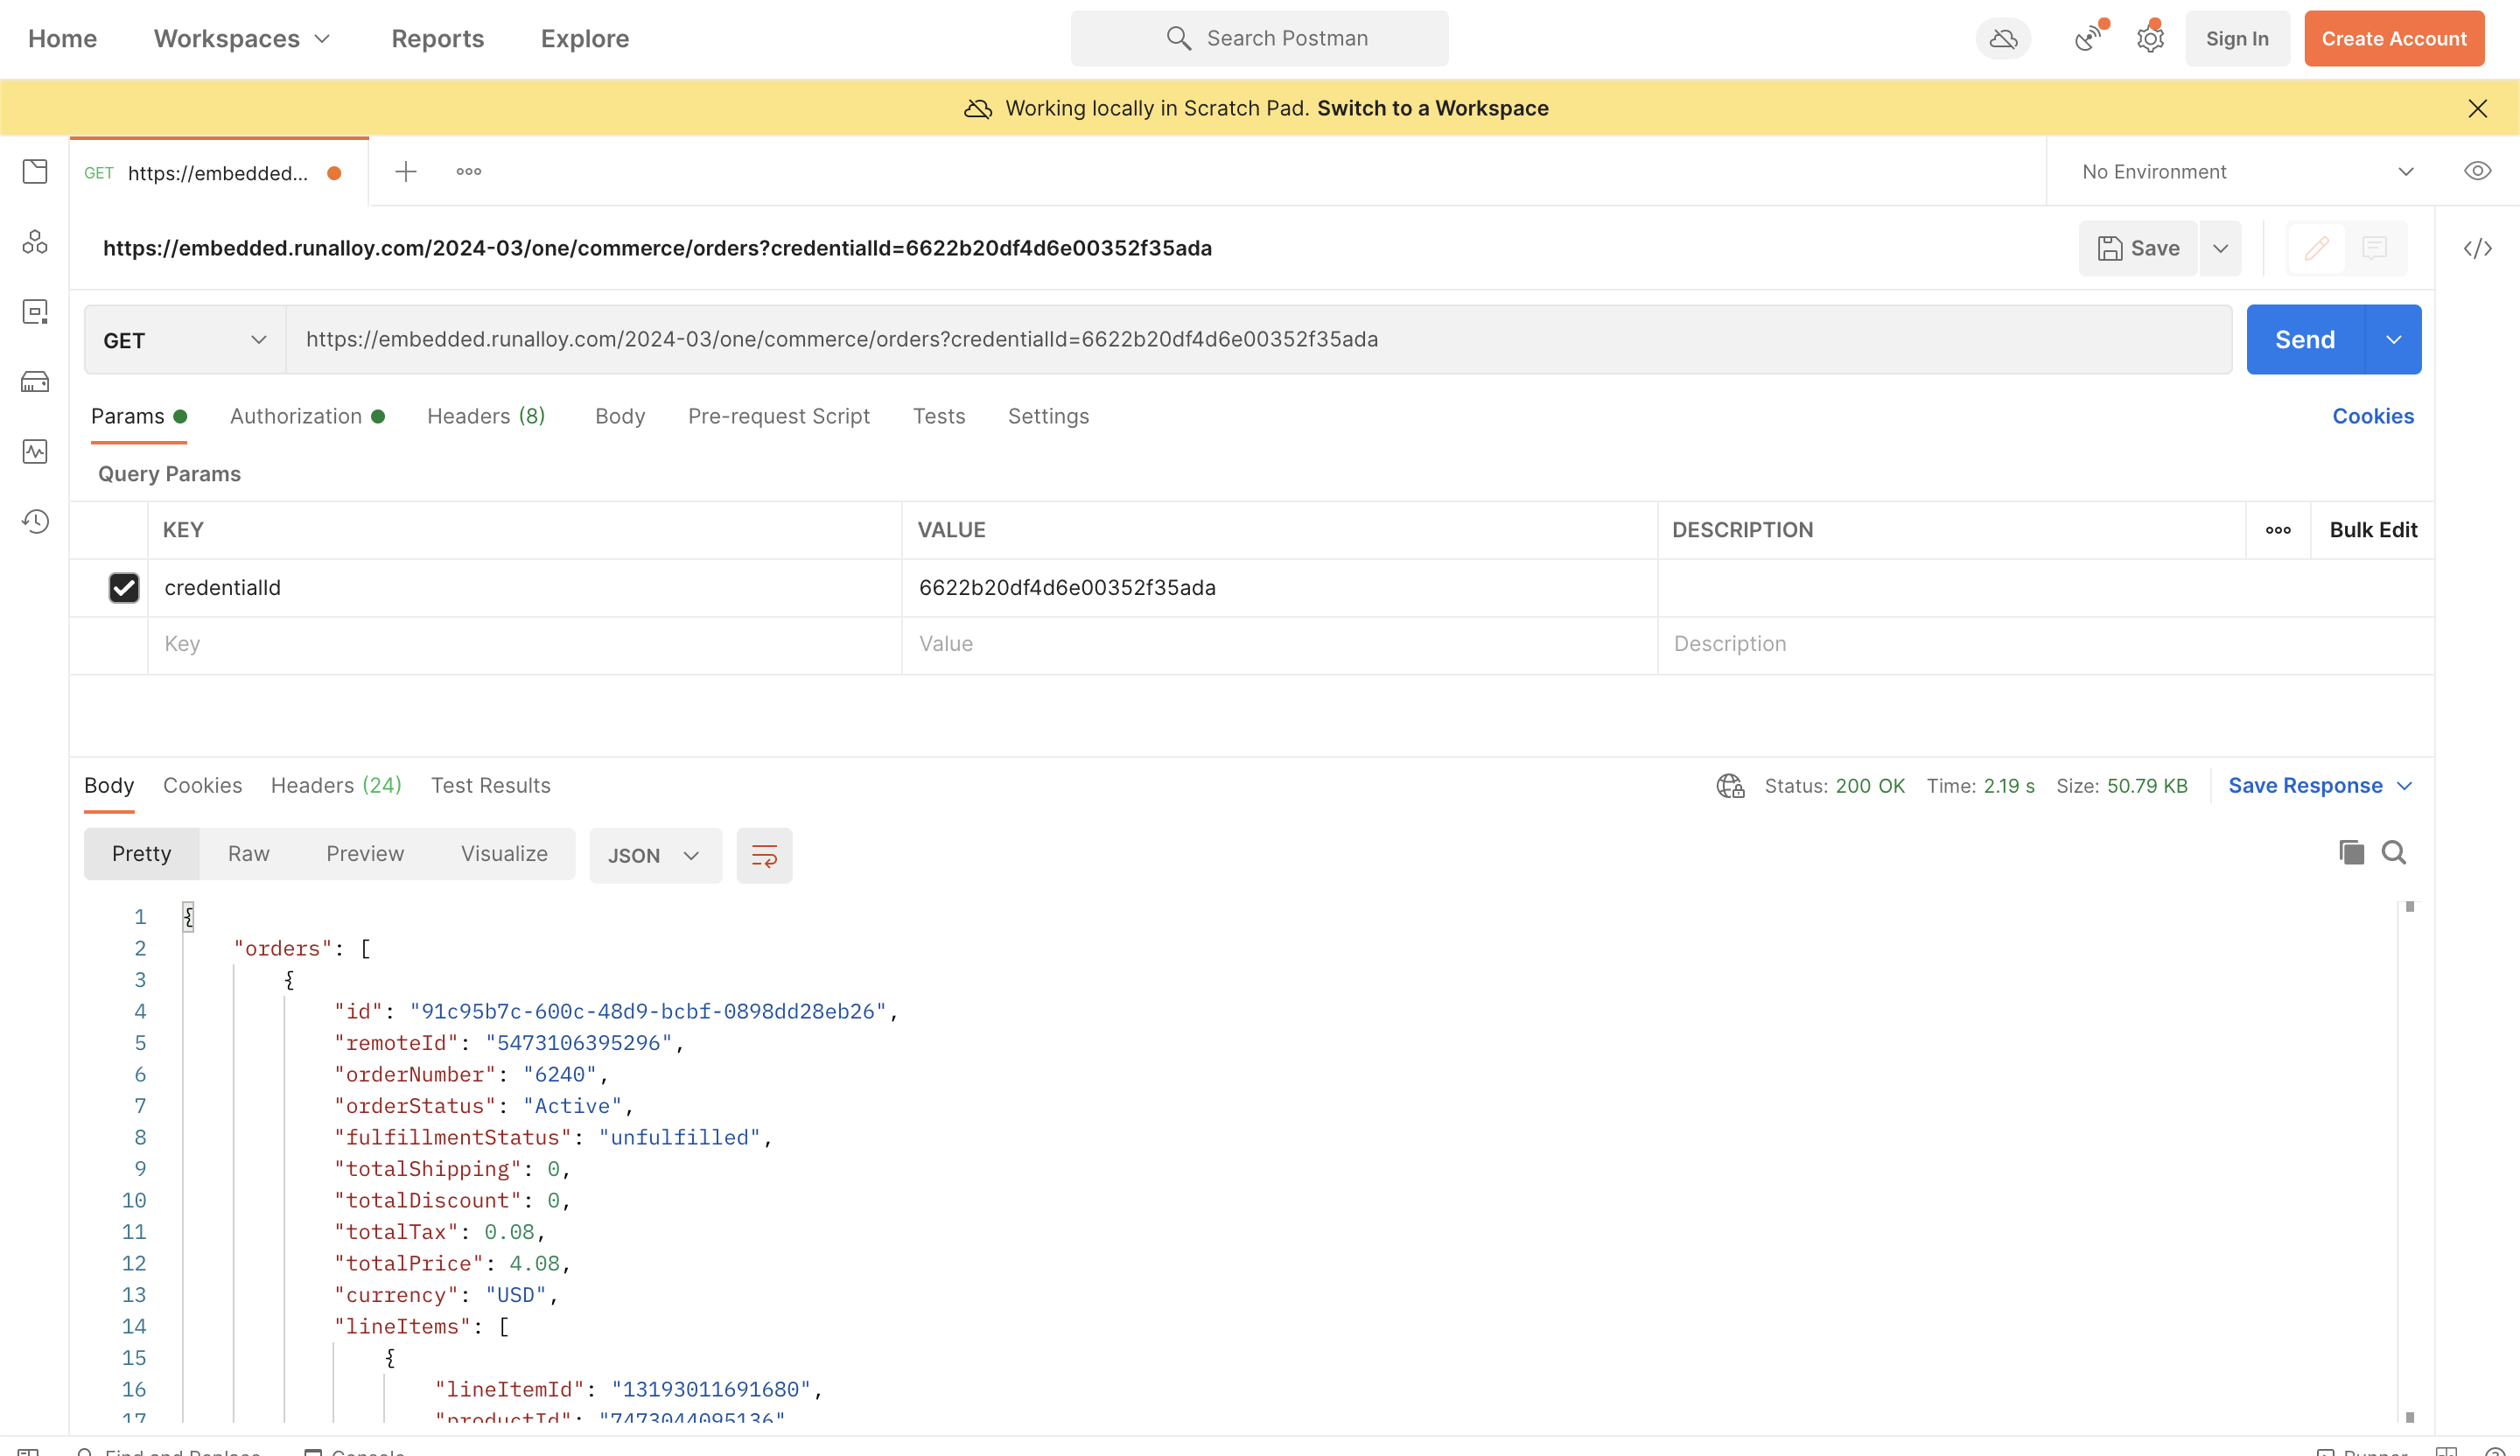The width and height of the screenshot is (2520, 1456).
Task: Open the capture requests satellite icon
Action: 2088,39
